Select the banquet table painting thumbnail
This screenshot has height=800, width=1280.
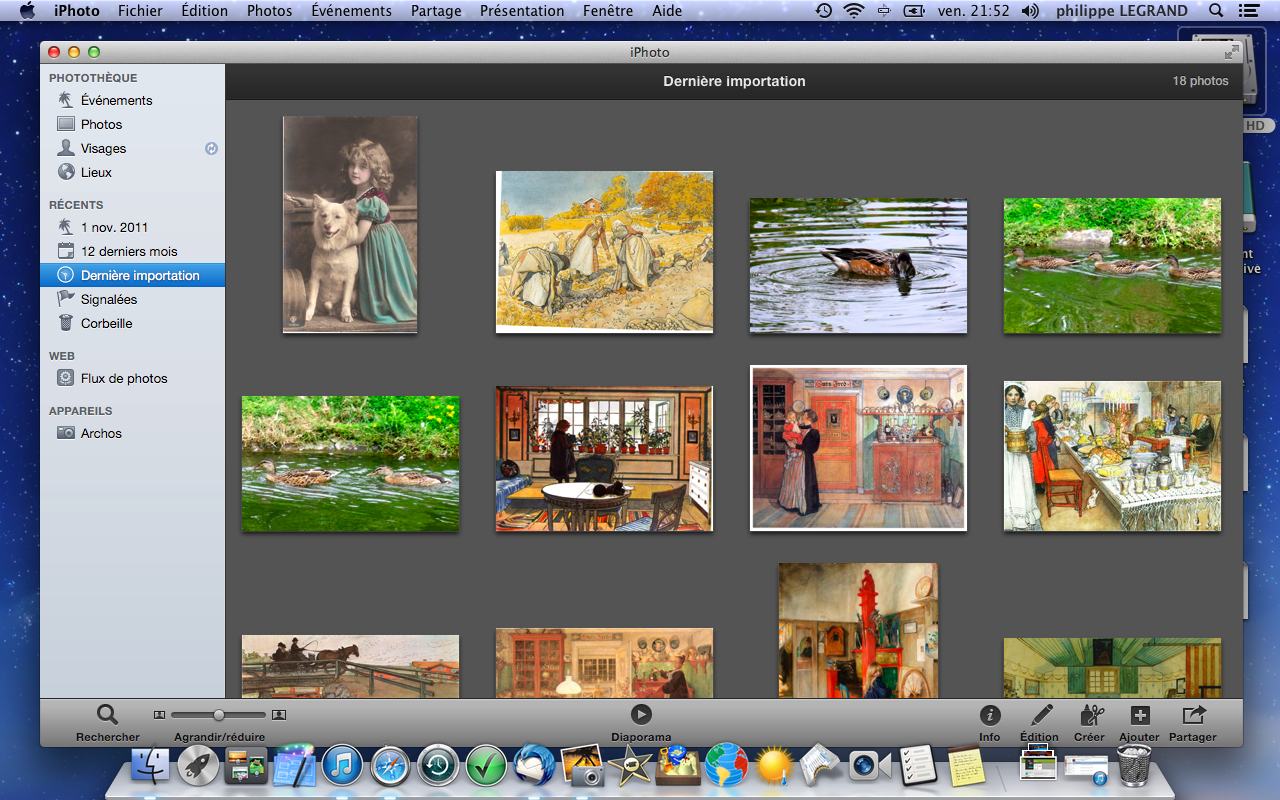(x=1112, y=456)
